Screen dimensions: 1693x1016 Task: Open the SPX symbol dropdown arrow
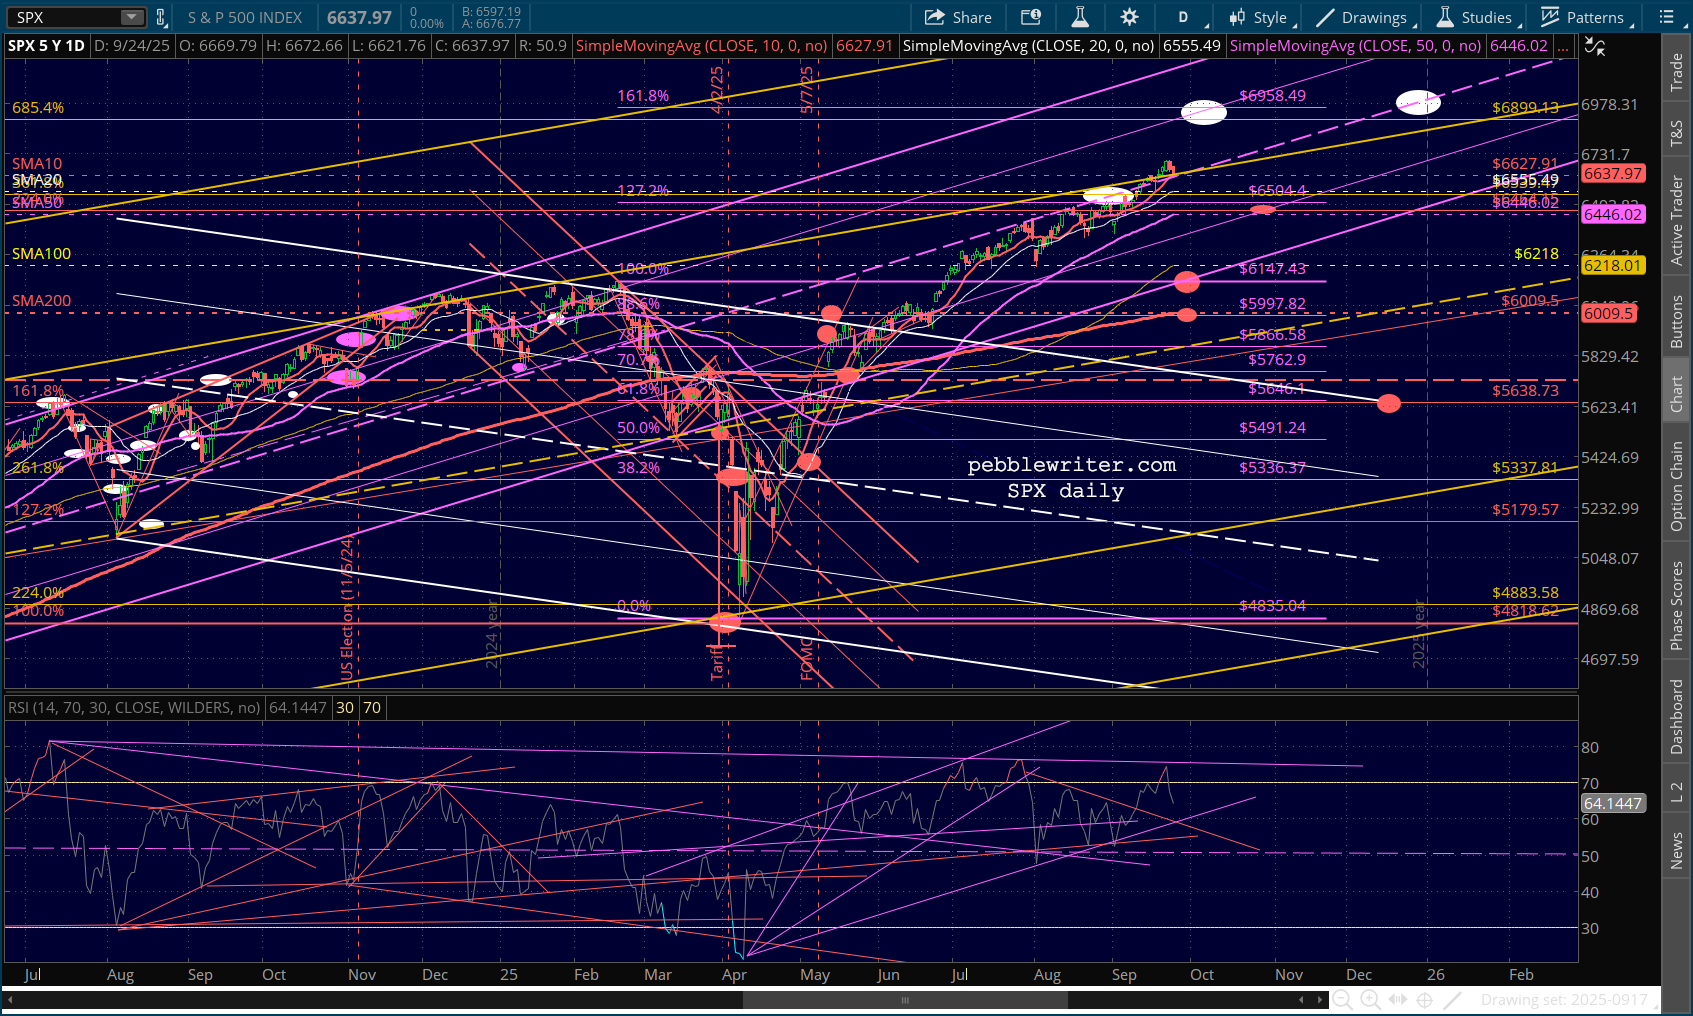point(132,17)
